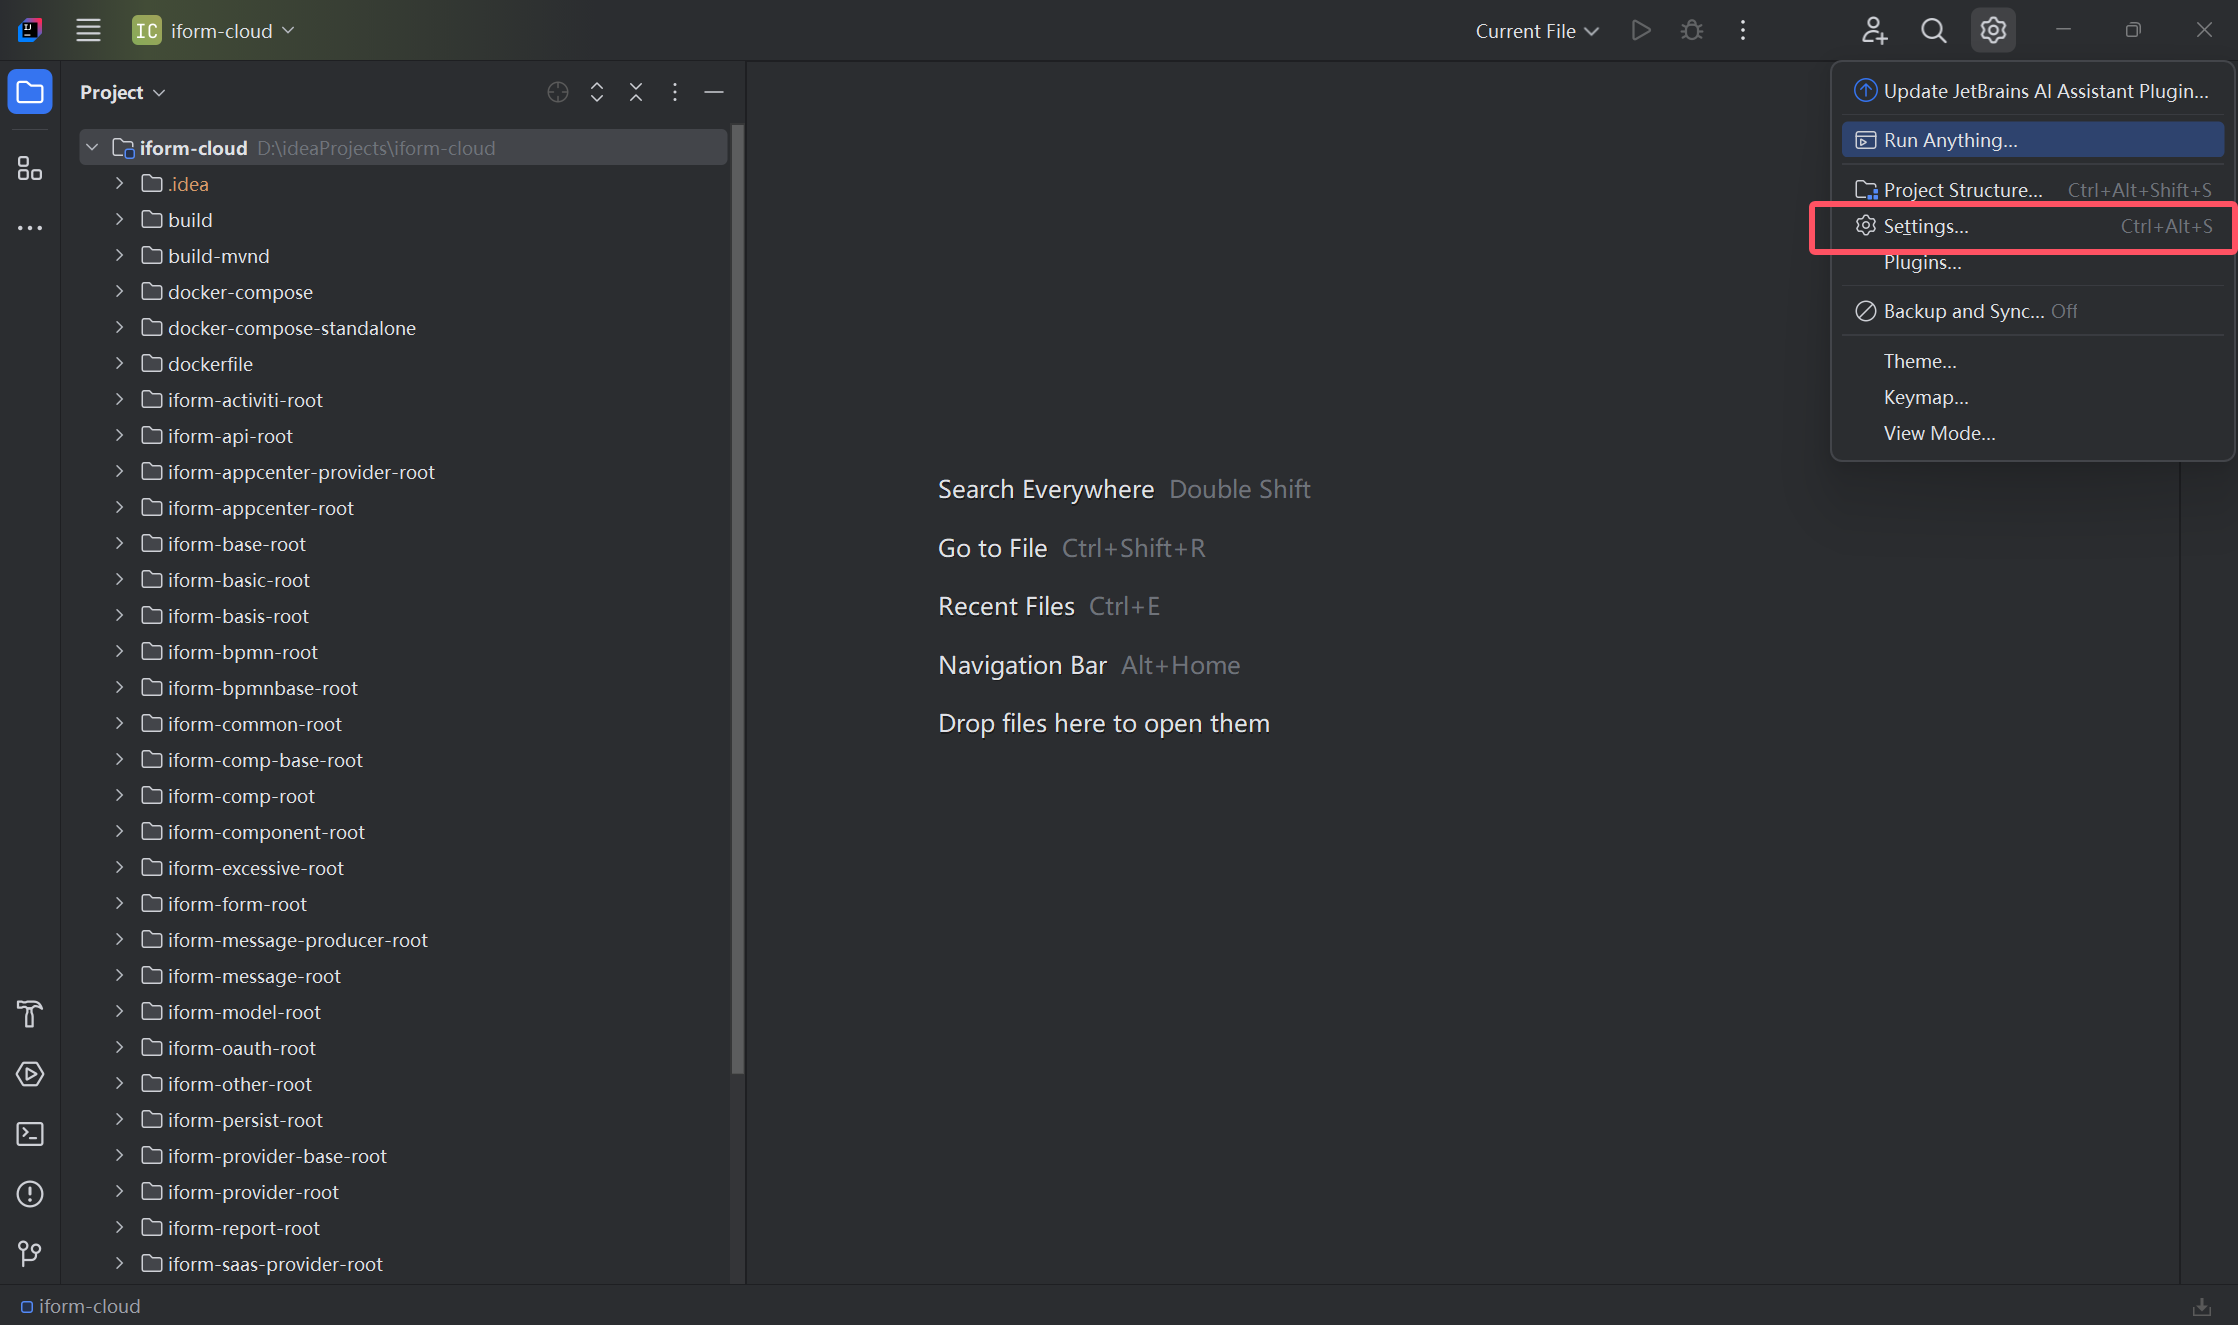Image resolution: width=2238 pixels, height=1325 pixels.
Task: Click the Debug bug icon
Action: (1691, 31)
